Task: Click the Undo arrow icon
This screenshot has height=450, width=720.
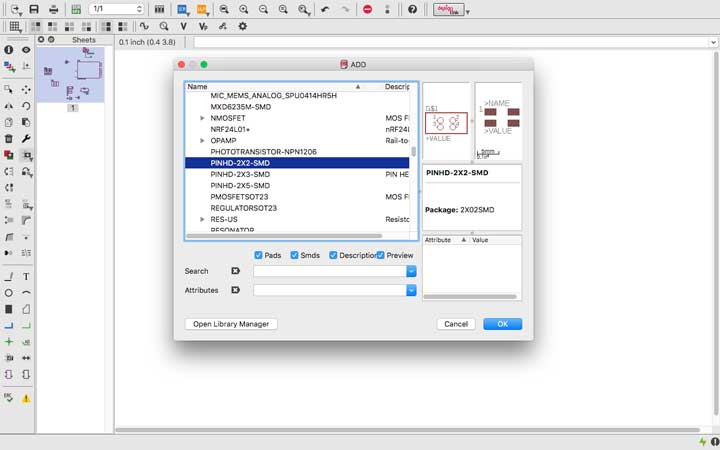Action: (325, 9)
